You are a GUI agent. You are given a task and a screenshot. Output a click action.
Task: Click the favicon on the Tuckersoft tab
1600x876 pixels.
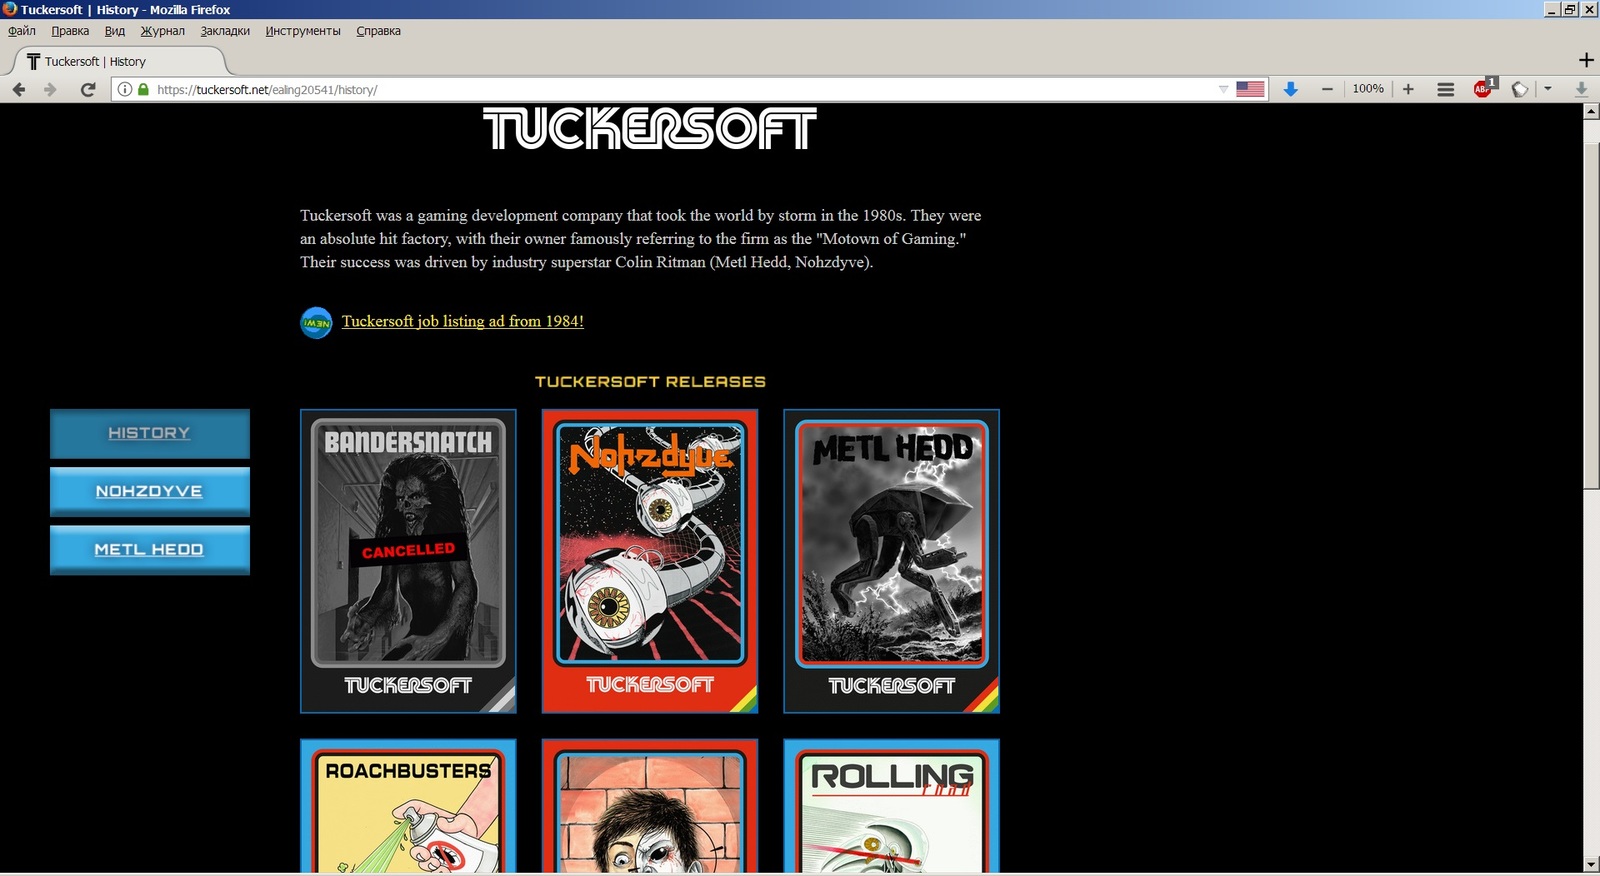(x=34, y=61)
